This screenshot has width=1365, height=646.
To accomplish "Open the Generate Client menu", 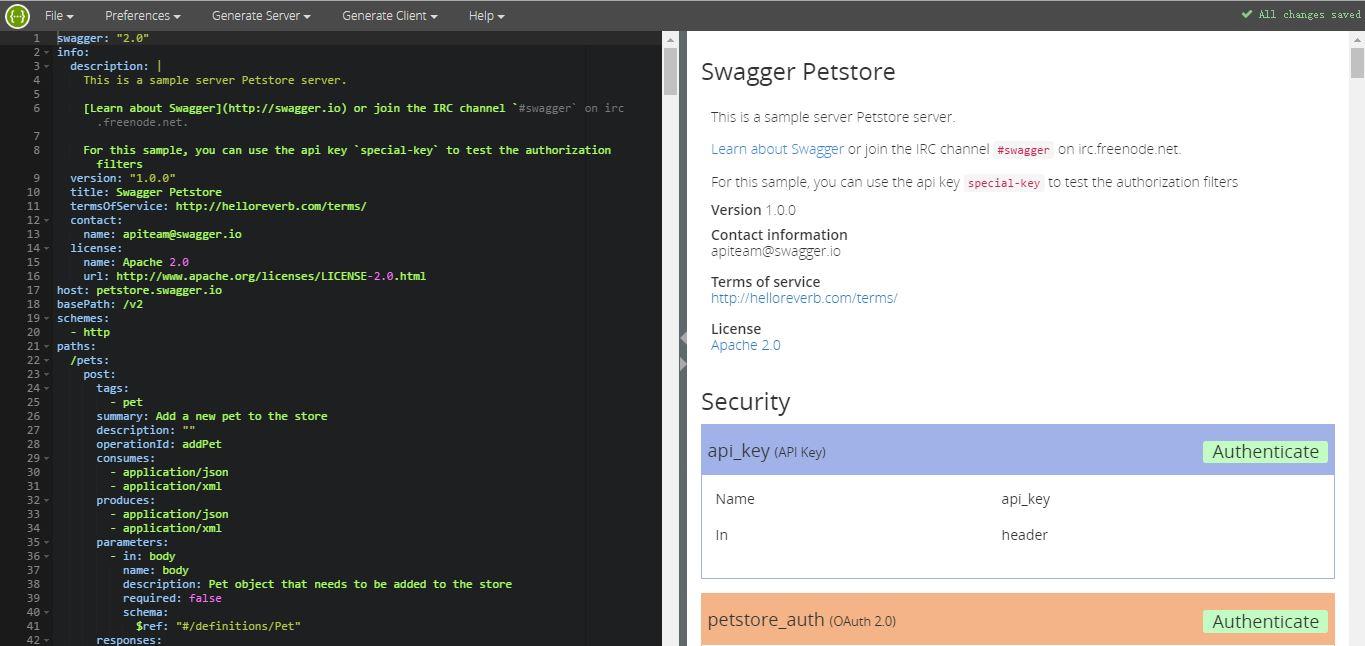I will click(389, 15).
